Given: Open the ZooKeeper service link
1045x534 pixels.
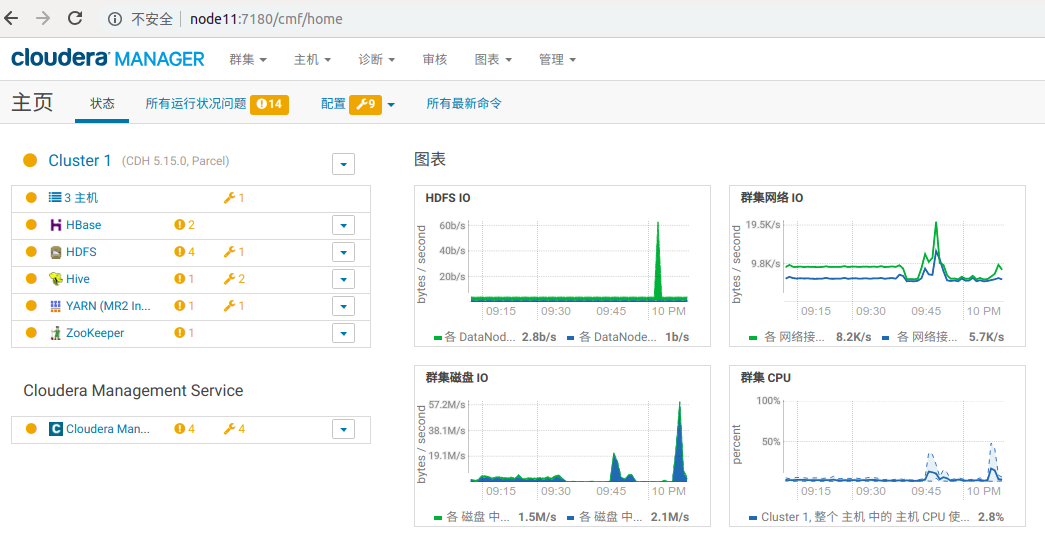Looking at the screenshot, I should click(x=95, y=333).
